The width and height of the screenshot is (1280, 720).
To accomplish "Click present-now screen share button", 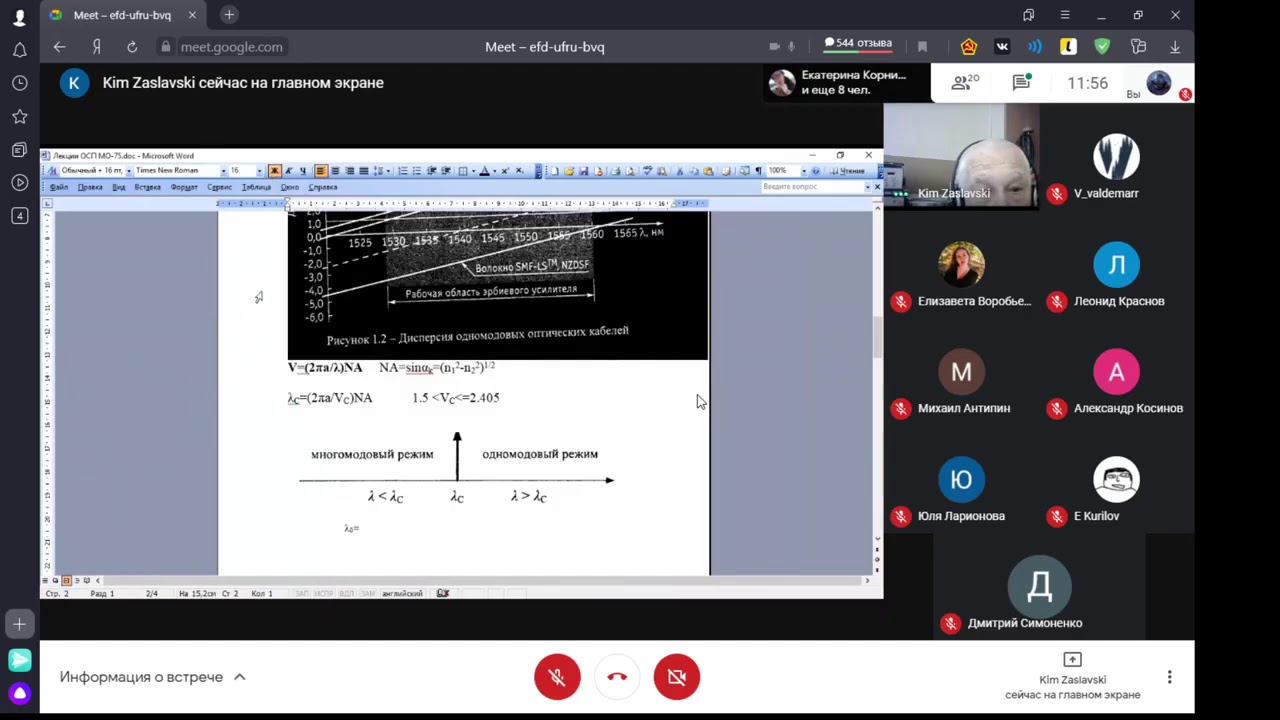I will pyautogui.click(x=1072, y=677).
